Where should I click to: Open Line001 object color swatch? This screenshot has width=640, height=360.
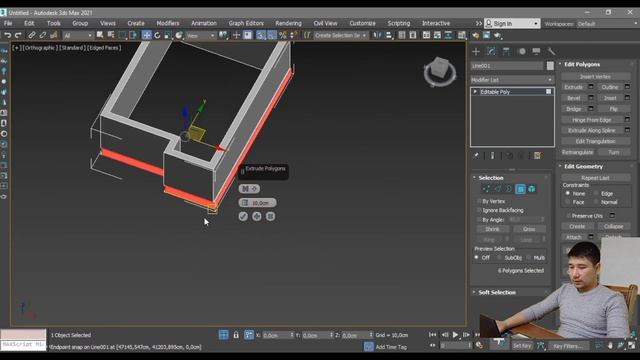[x=550, y=66]
